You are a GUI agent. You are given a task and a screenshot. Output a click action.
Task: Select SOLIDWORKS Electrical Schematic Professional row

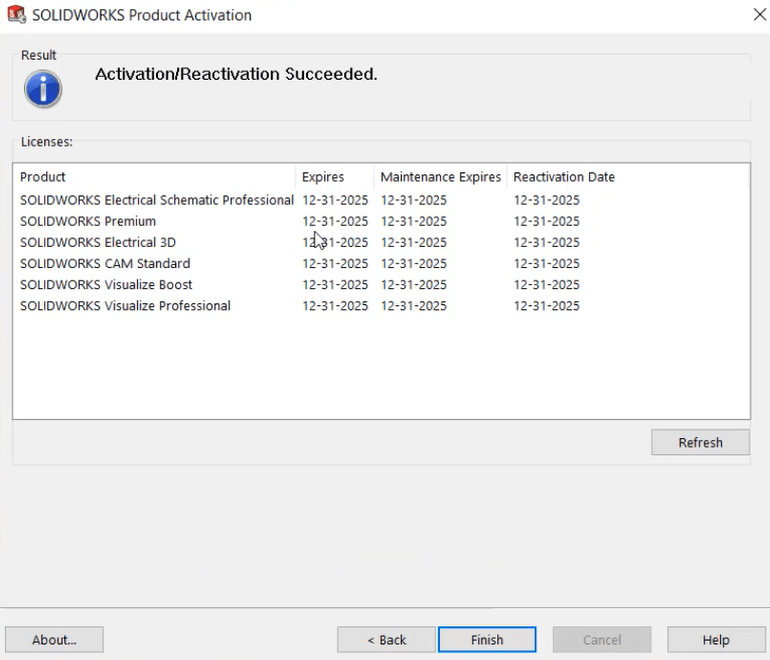point(157,200)
